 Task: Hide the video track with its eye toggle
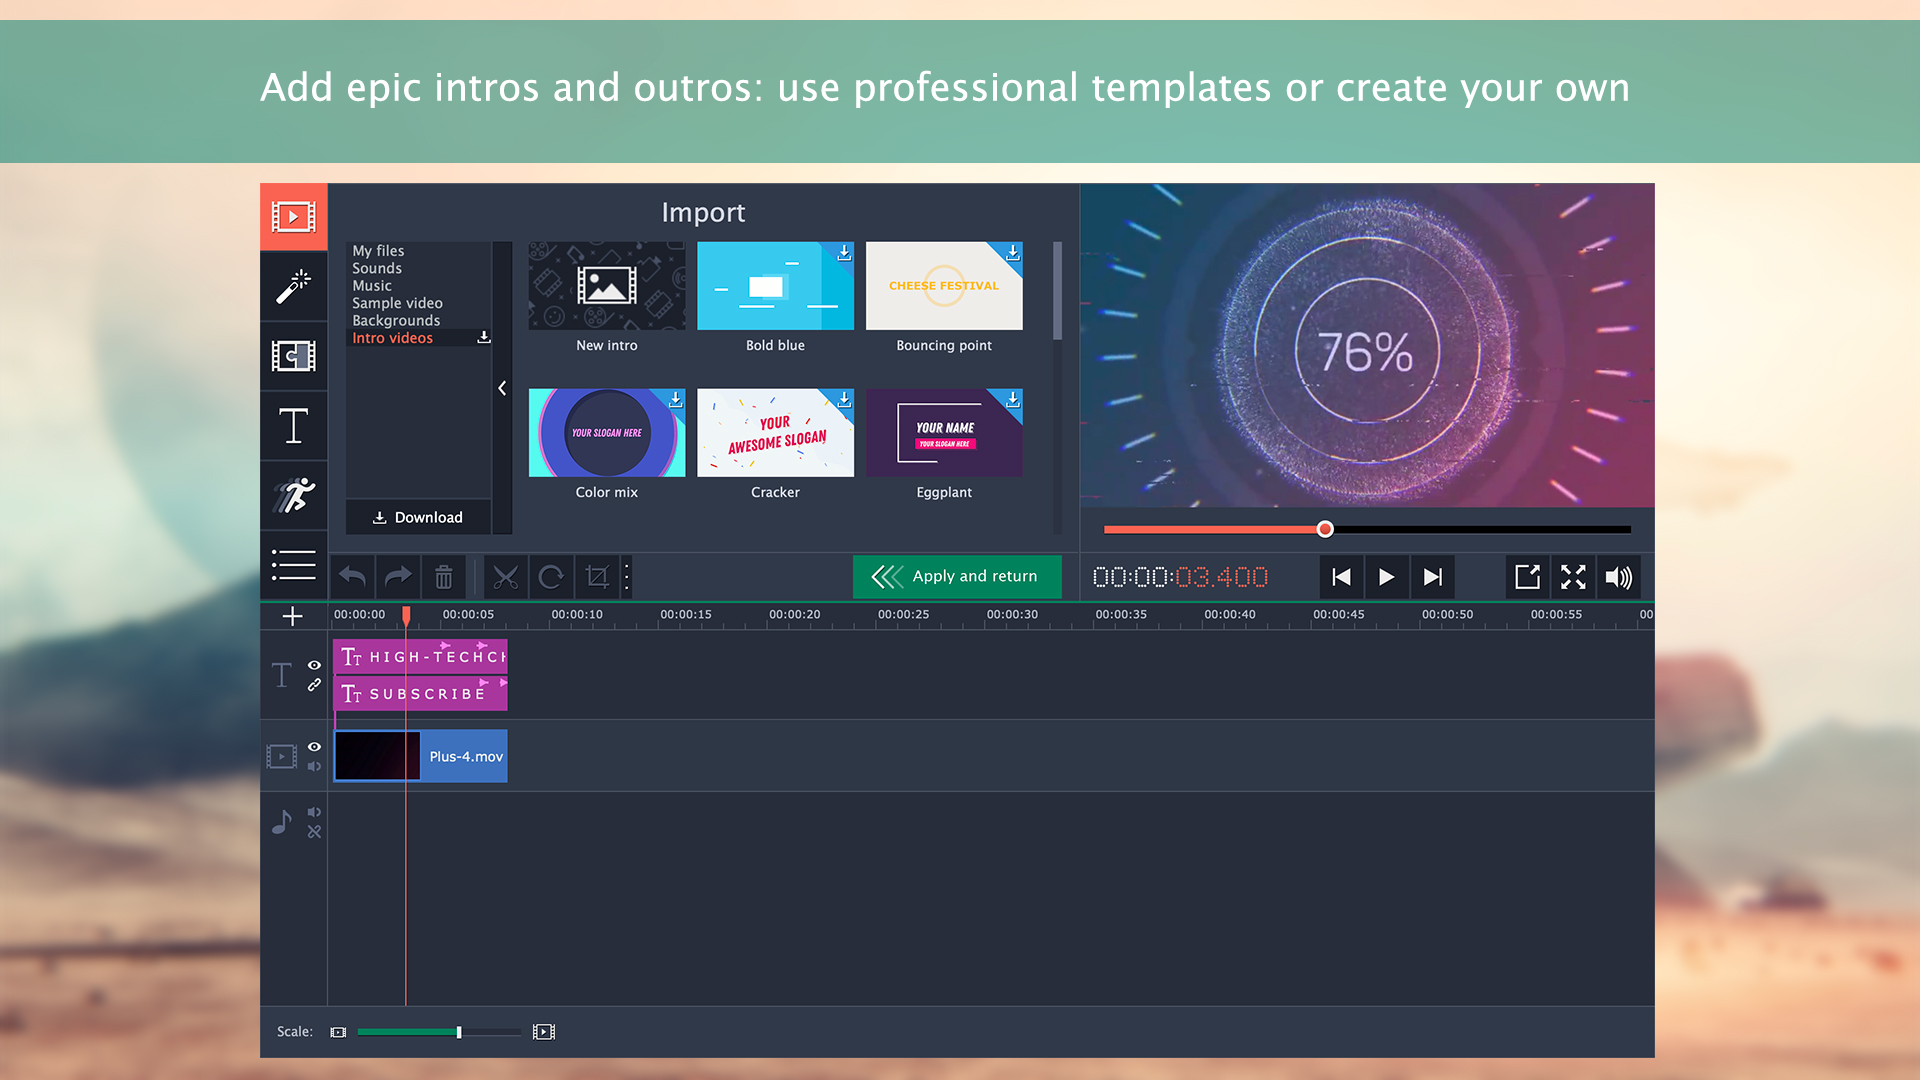coord(314,746)
